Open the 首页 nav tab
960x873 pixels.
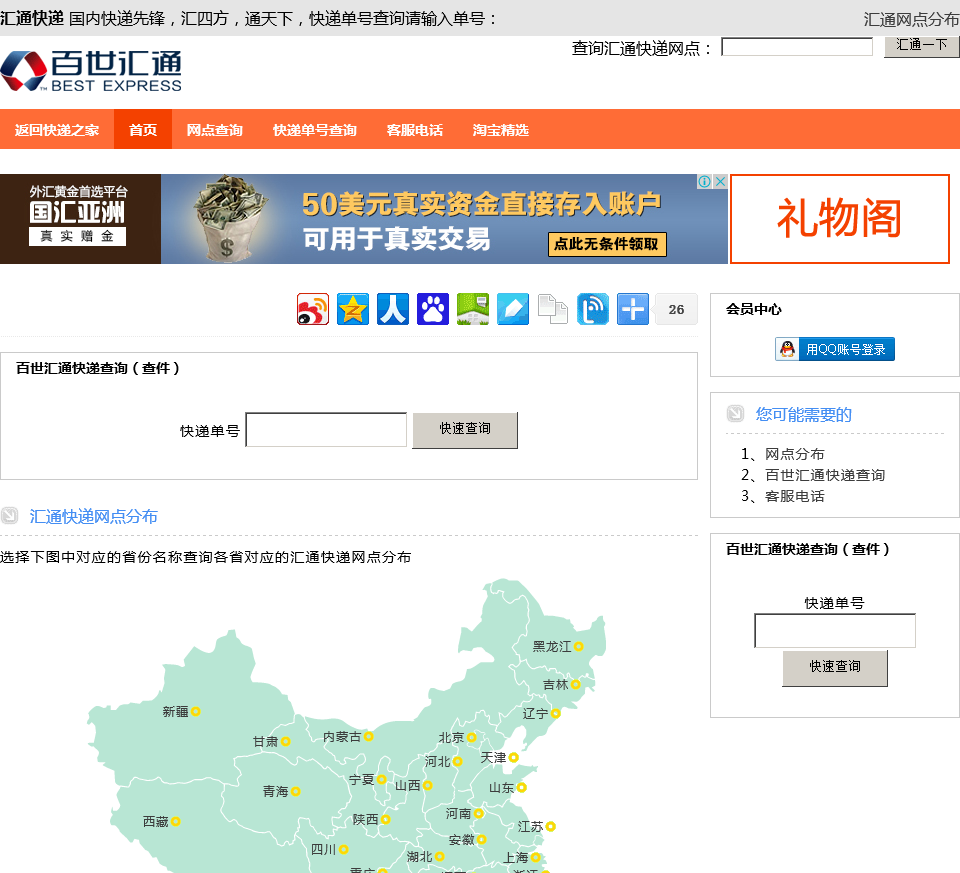[143, 130]
